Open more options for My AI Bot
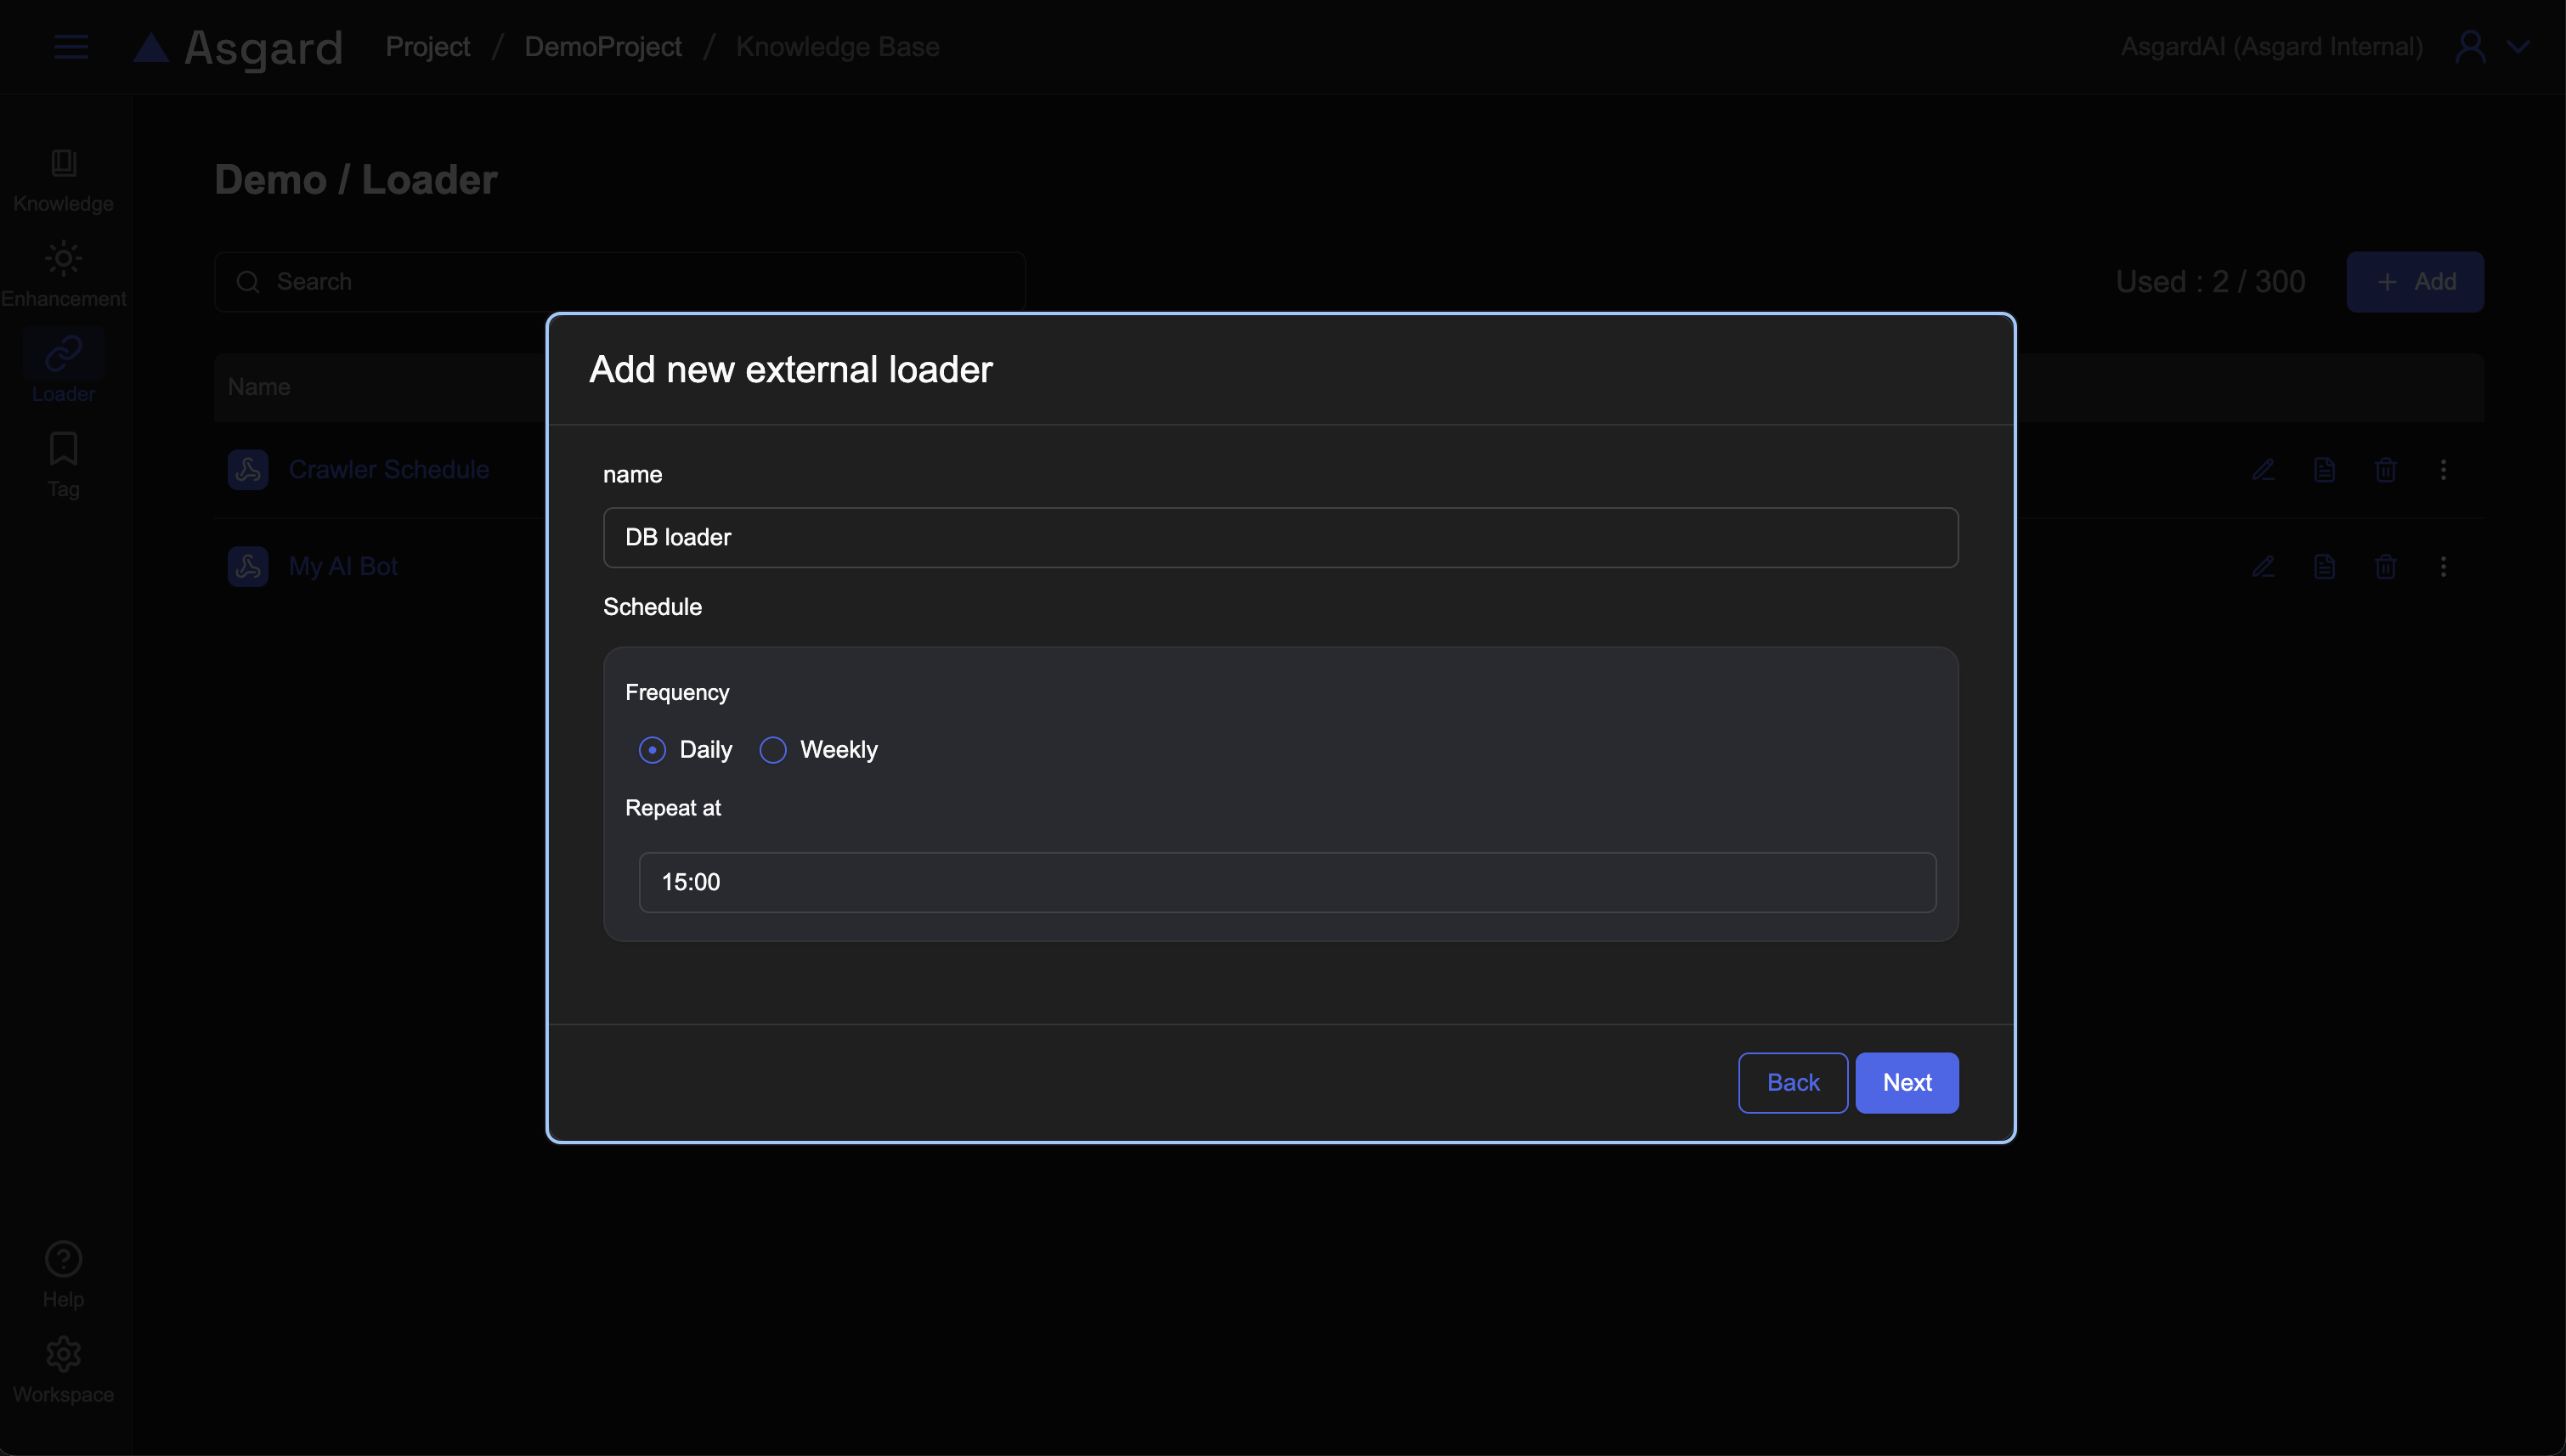 (x=2443, y=567)
